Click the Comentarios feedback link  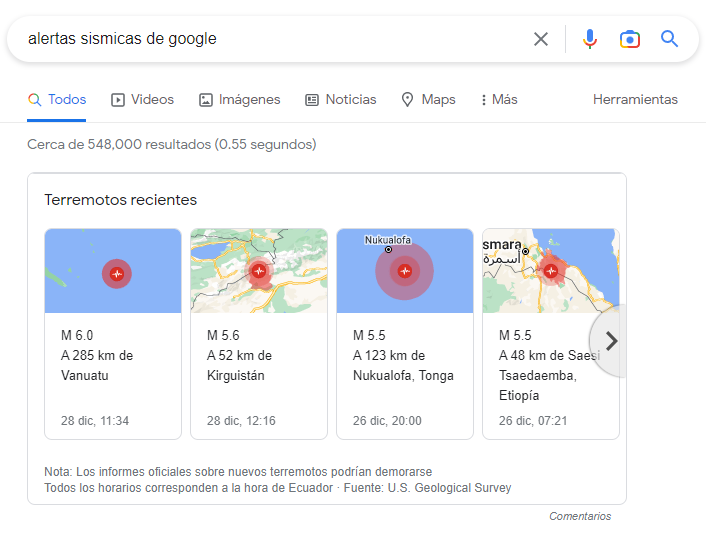pyautogui.click(x=580, y=516)
